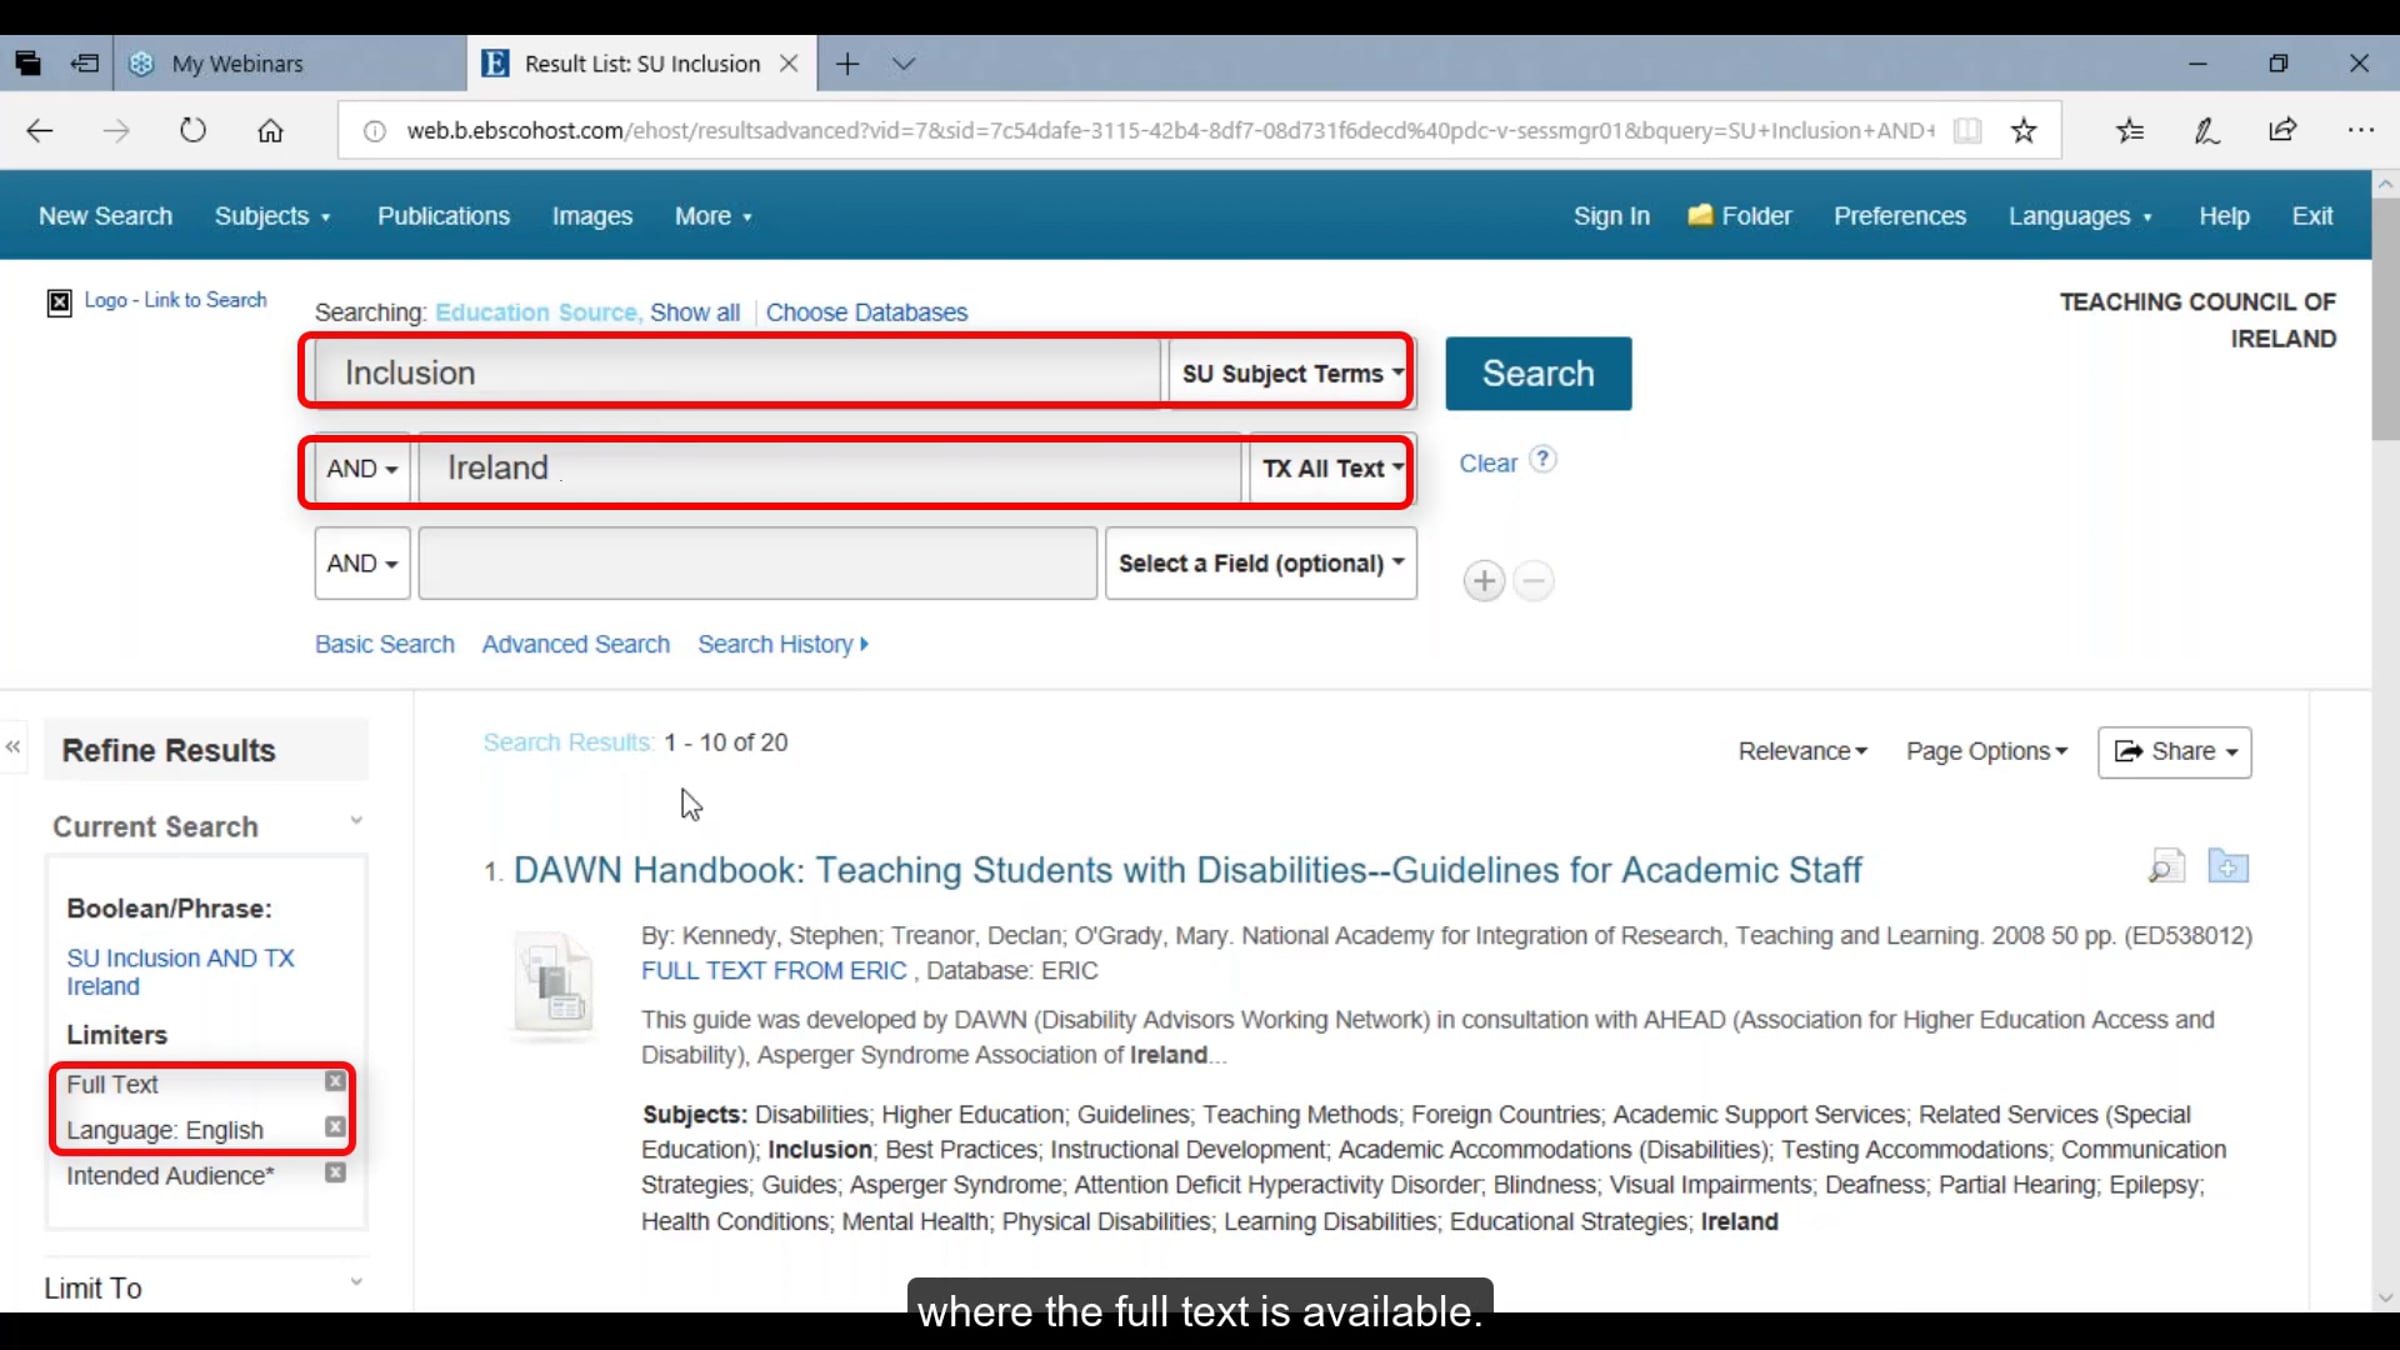Add DAWN Handbook result to folder icon

pos(2228,866)
